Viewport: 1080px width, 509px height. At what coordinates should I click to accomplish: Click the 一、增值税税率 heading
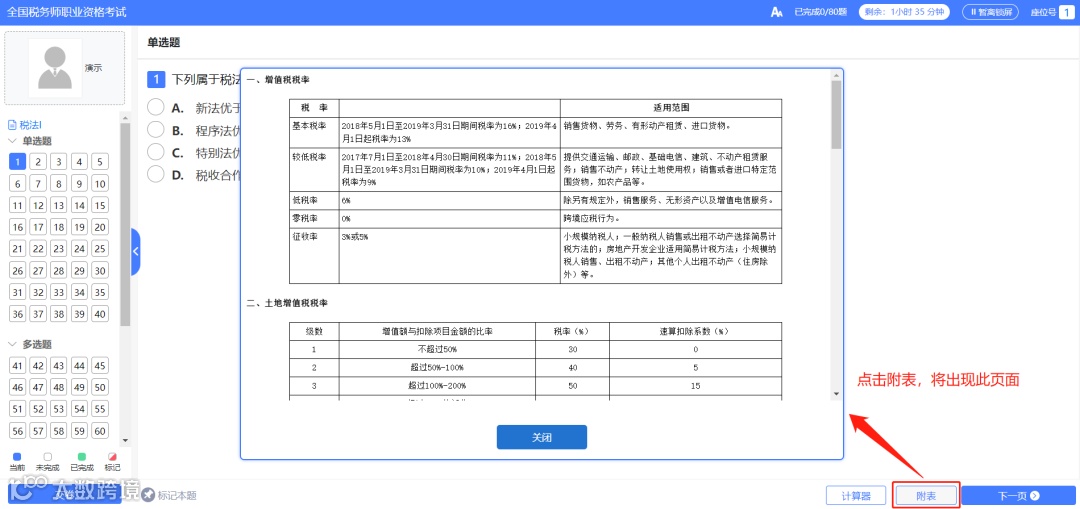coord(278,80)
